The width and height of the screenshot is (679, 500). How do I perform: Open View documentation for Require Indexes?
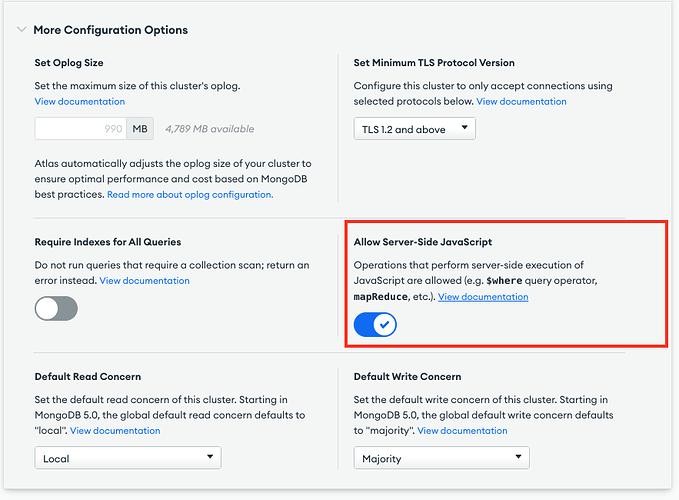coord(144,281)
